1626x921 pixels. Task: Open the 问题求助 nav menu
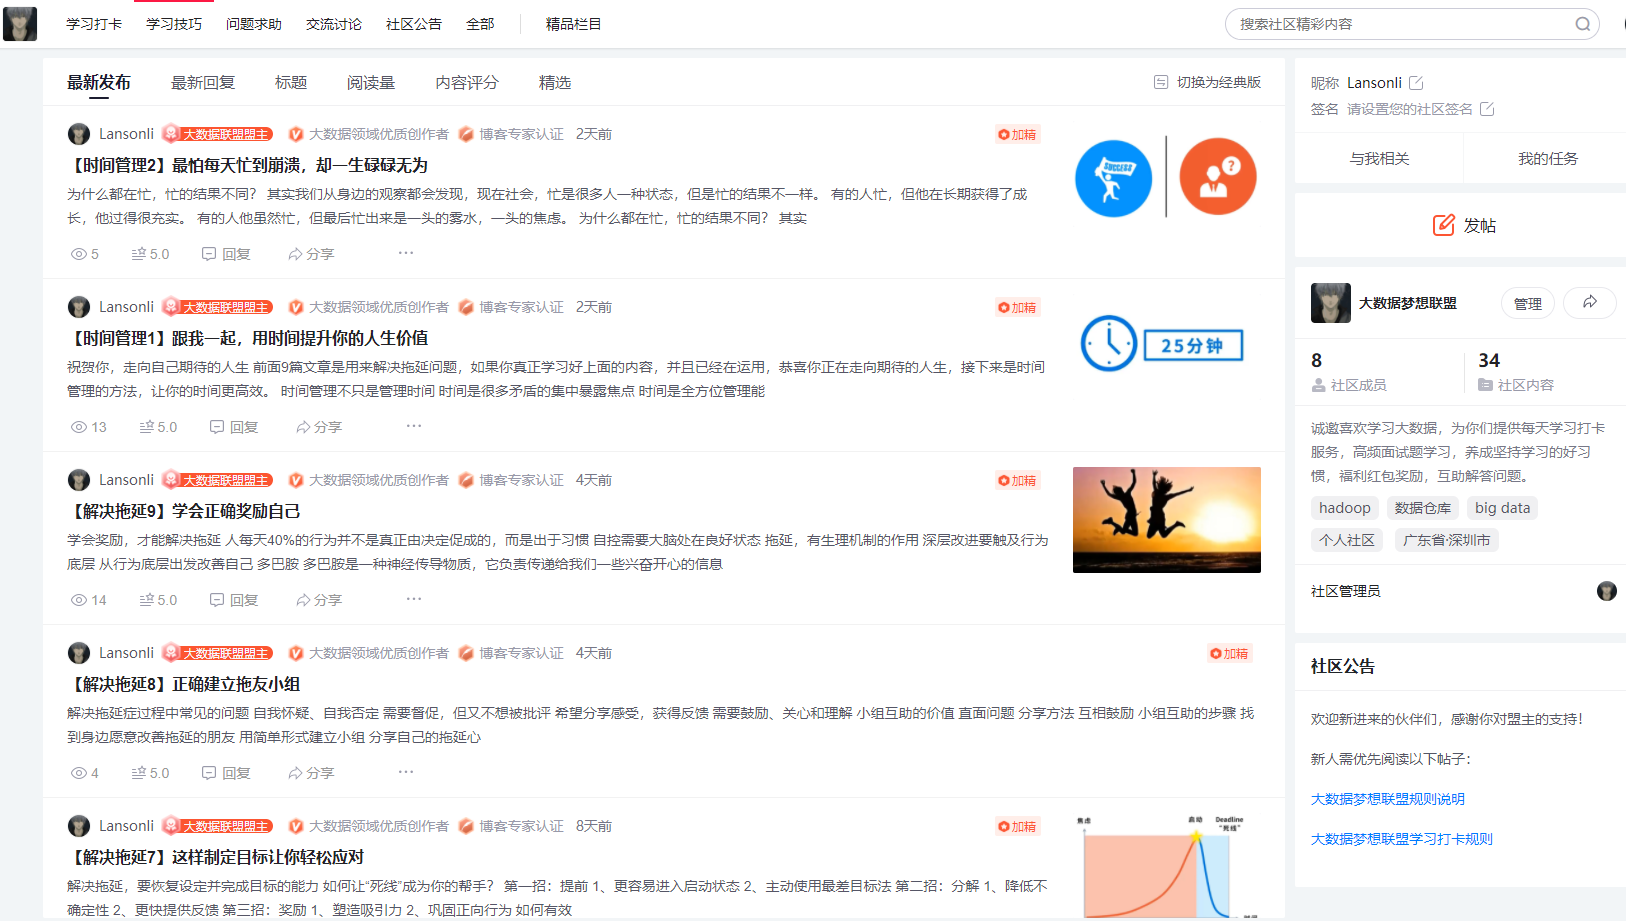(x=254, y=24)
